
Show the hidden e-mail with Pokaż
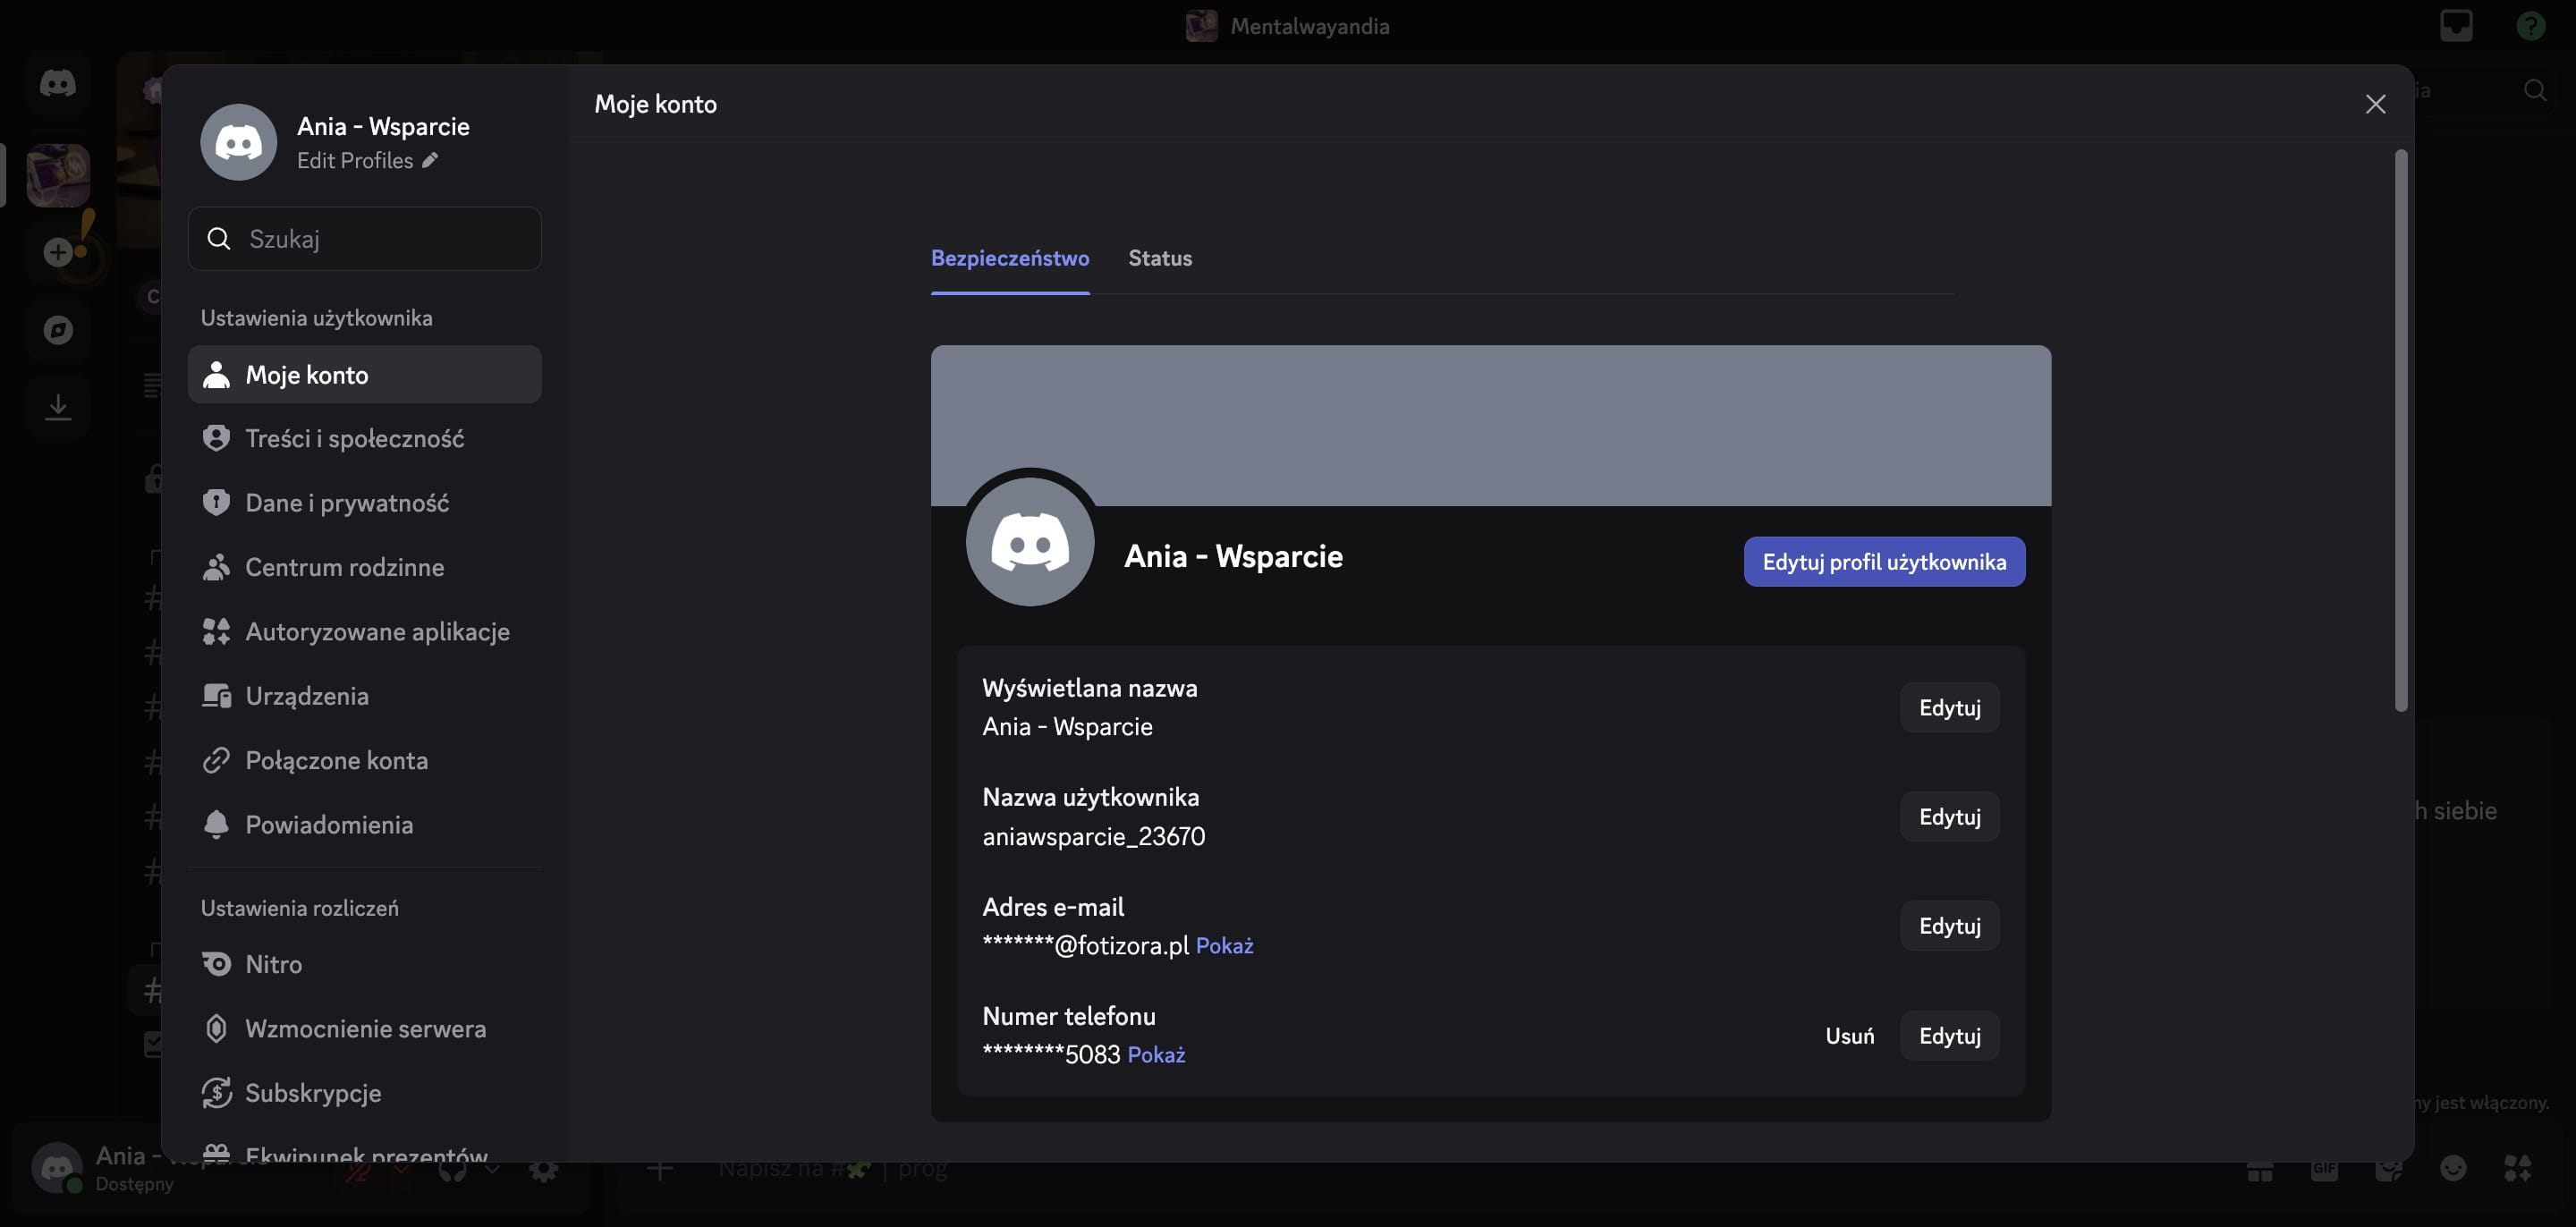pyautogui.click(x=1224, y=945)
